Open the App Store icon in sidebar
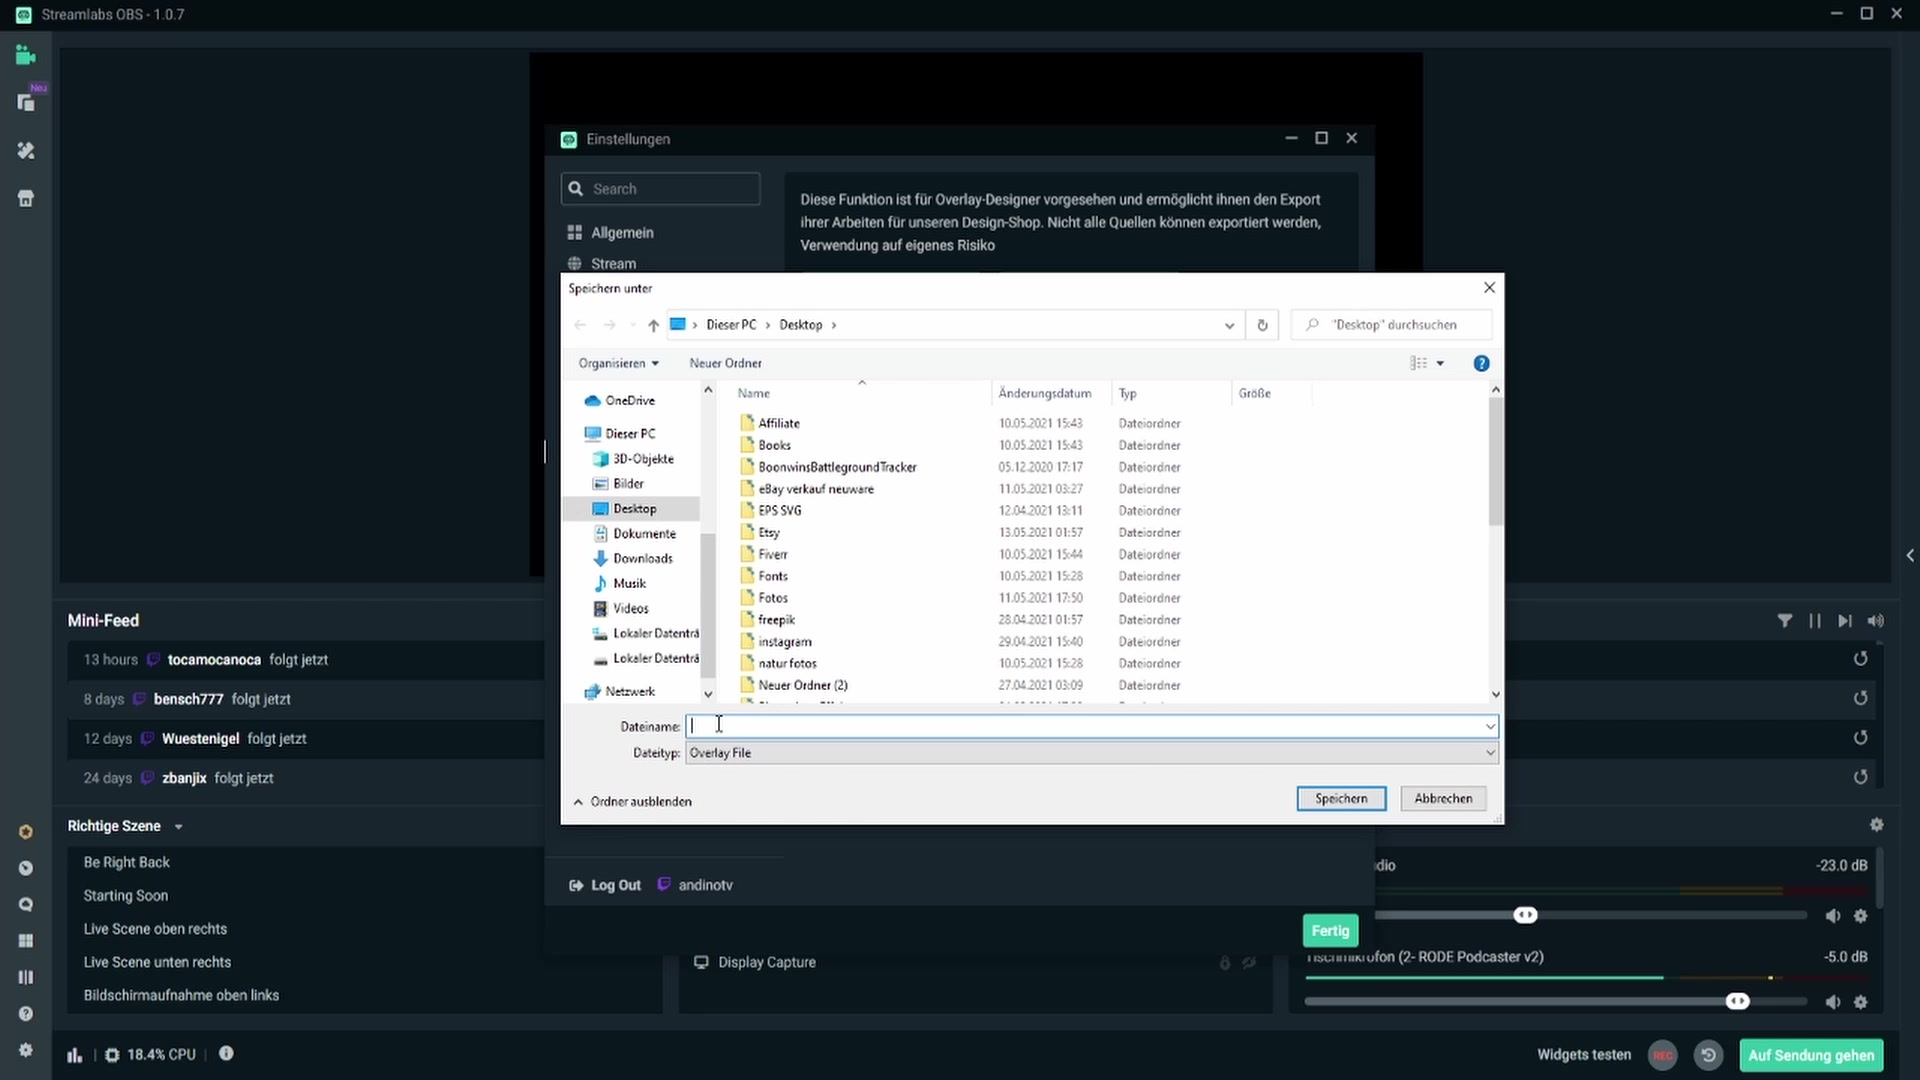 point(26,198)
